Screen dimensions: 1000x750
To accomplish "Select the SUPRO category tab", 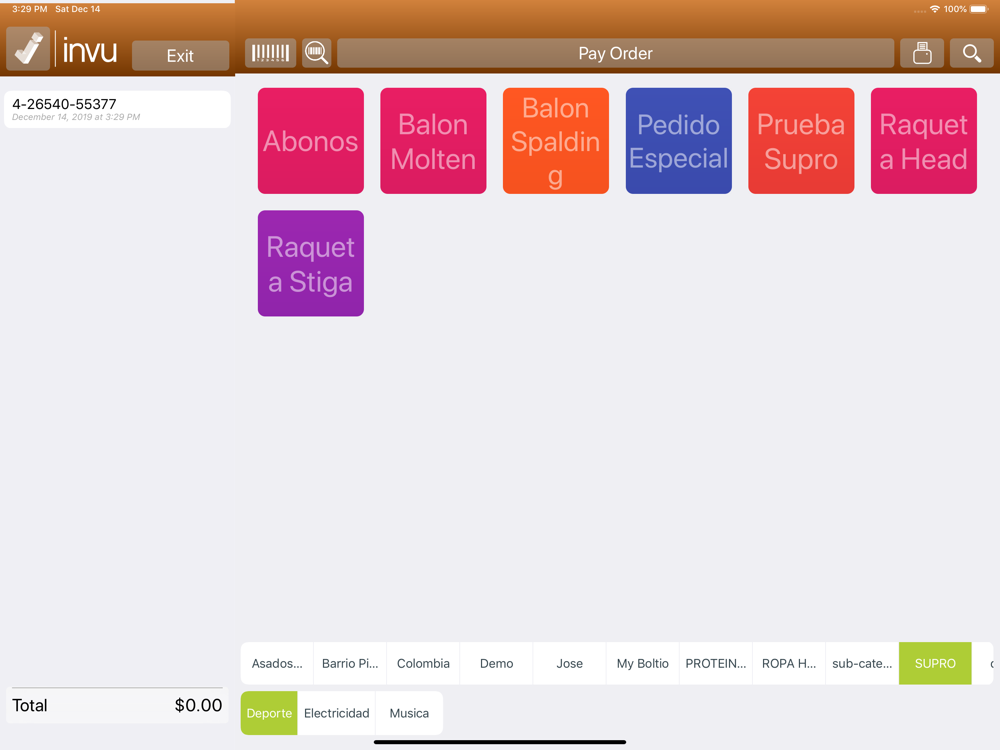I will [935, 663].
